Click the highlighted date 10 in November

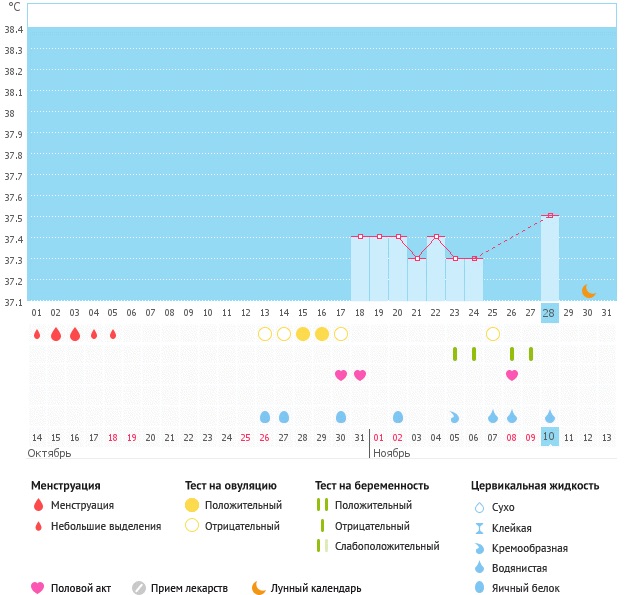point(550,437)
